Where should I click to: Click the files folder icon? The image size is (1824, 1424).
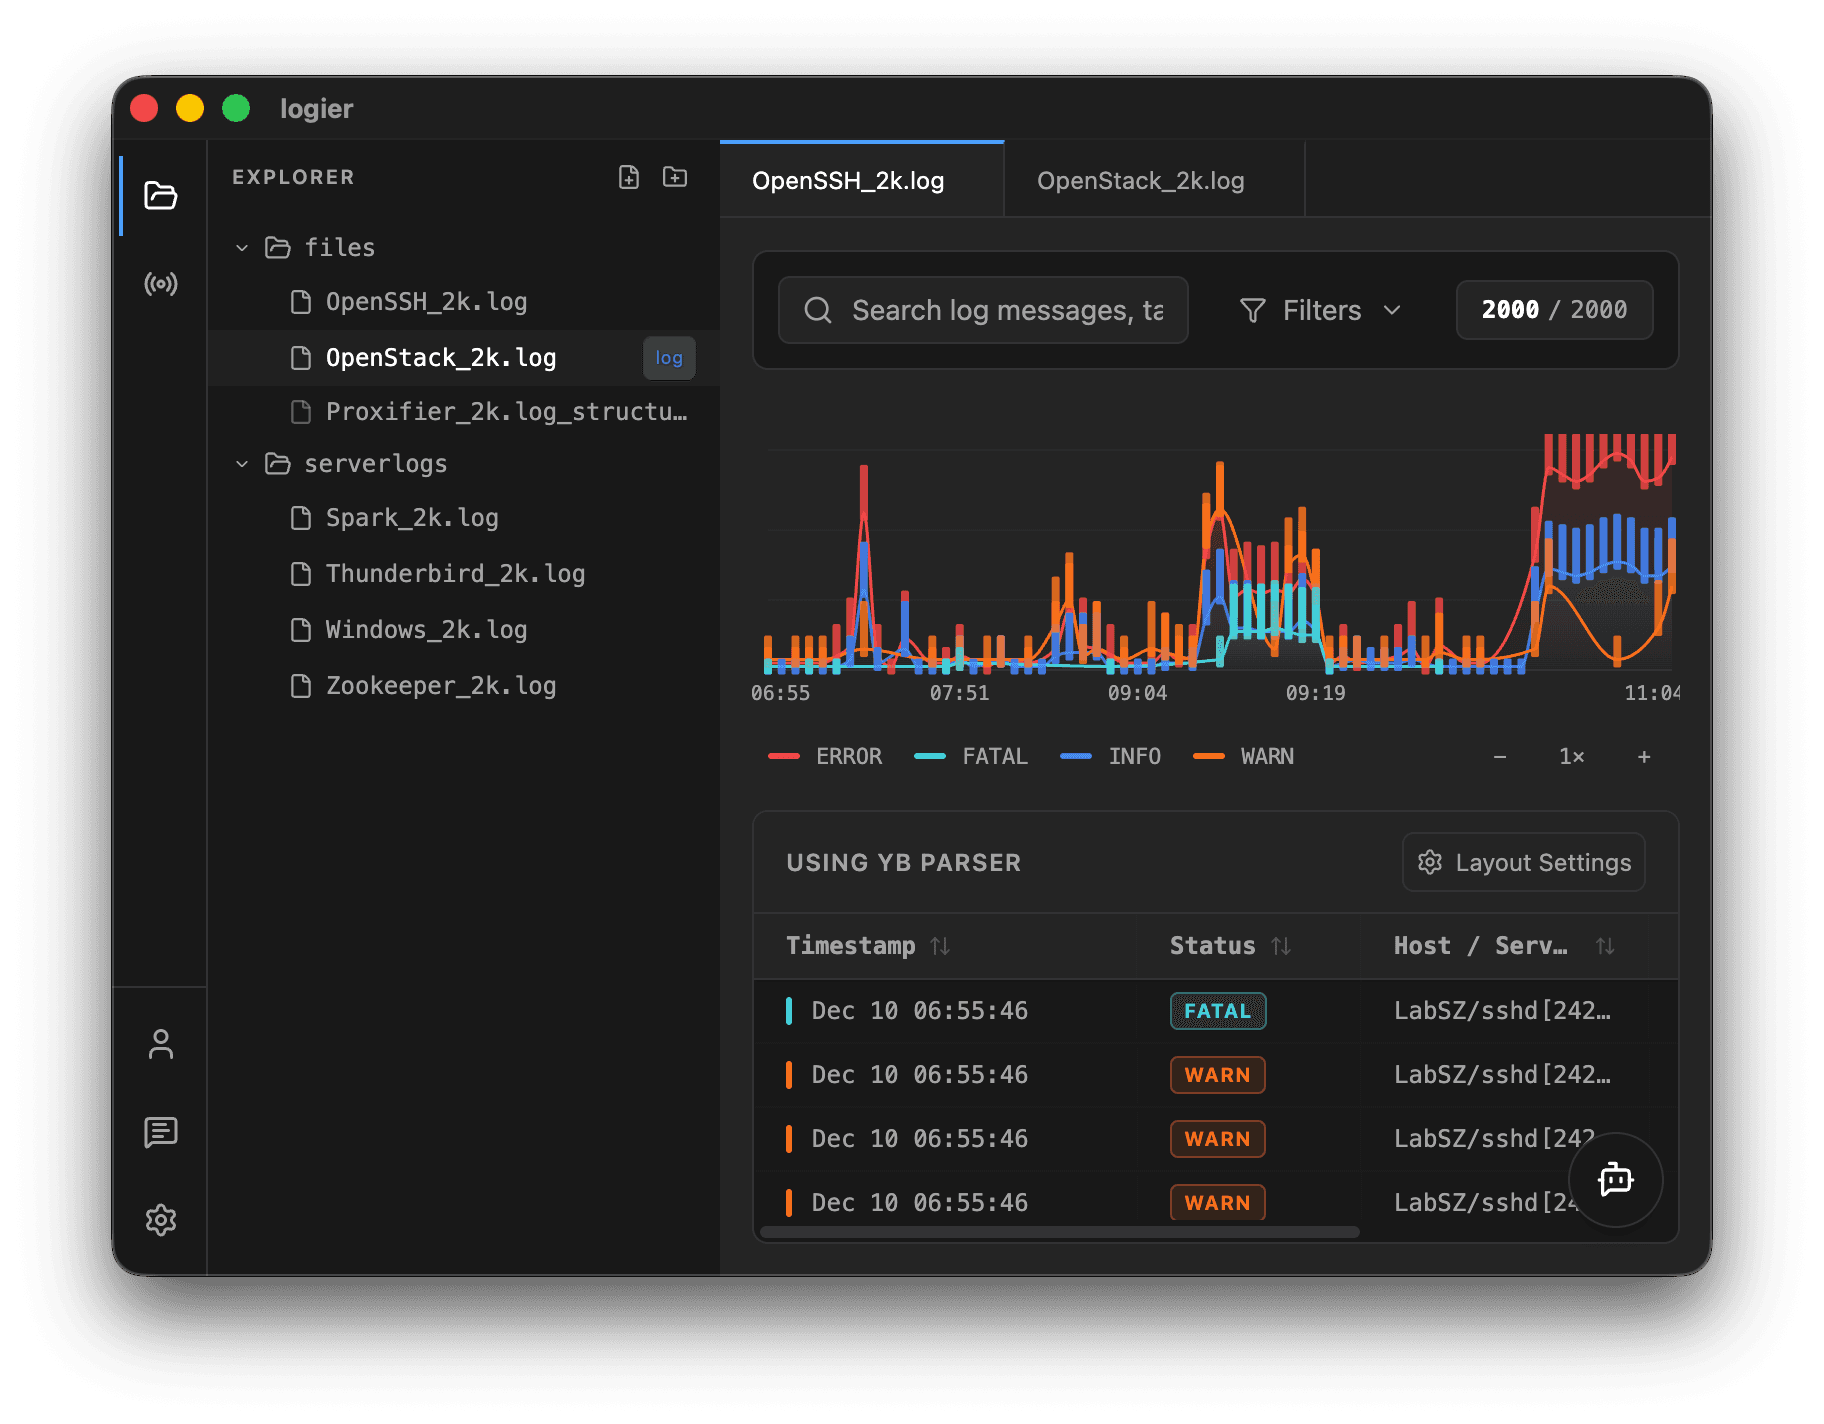click(x=277, y=247)
